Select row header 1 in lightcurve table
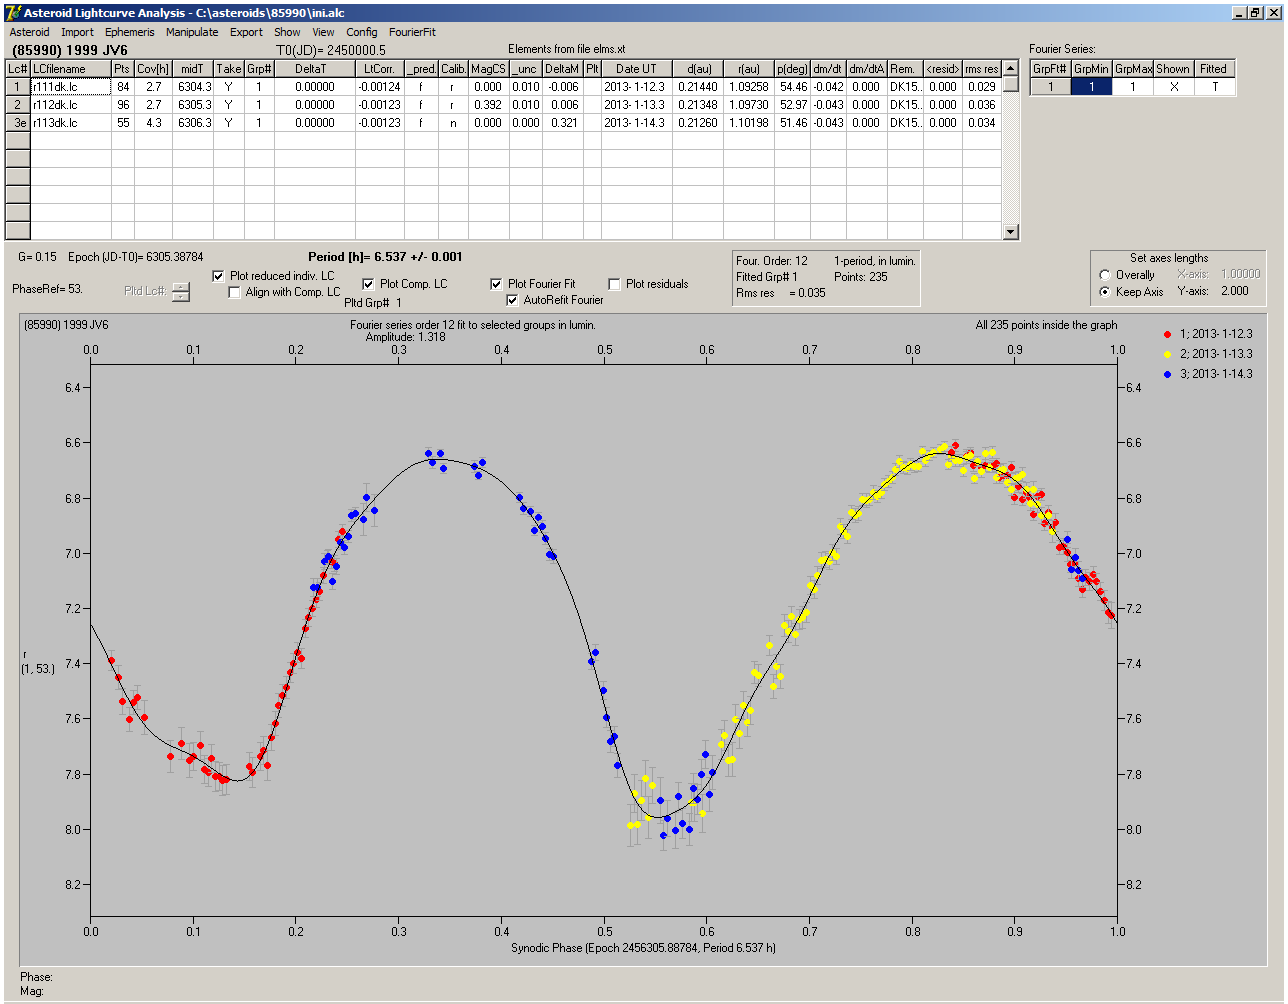Viewport: 1288px width, 1004px height. point(18,87)
